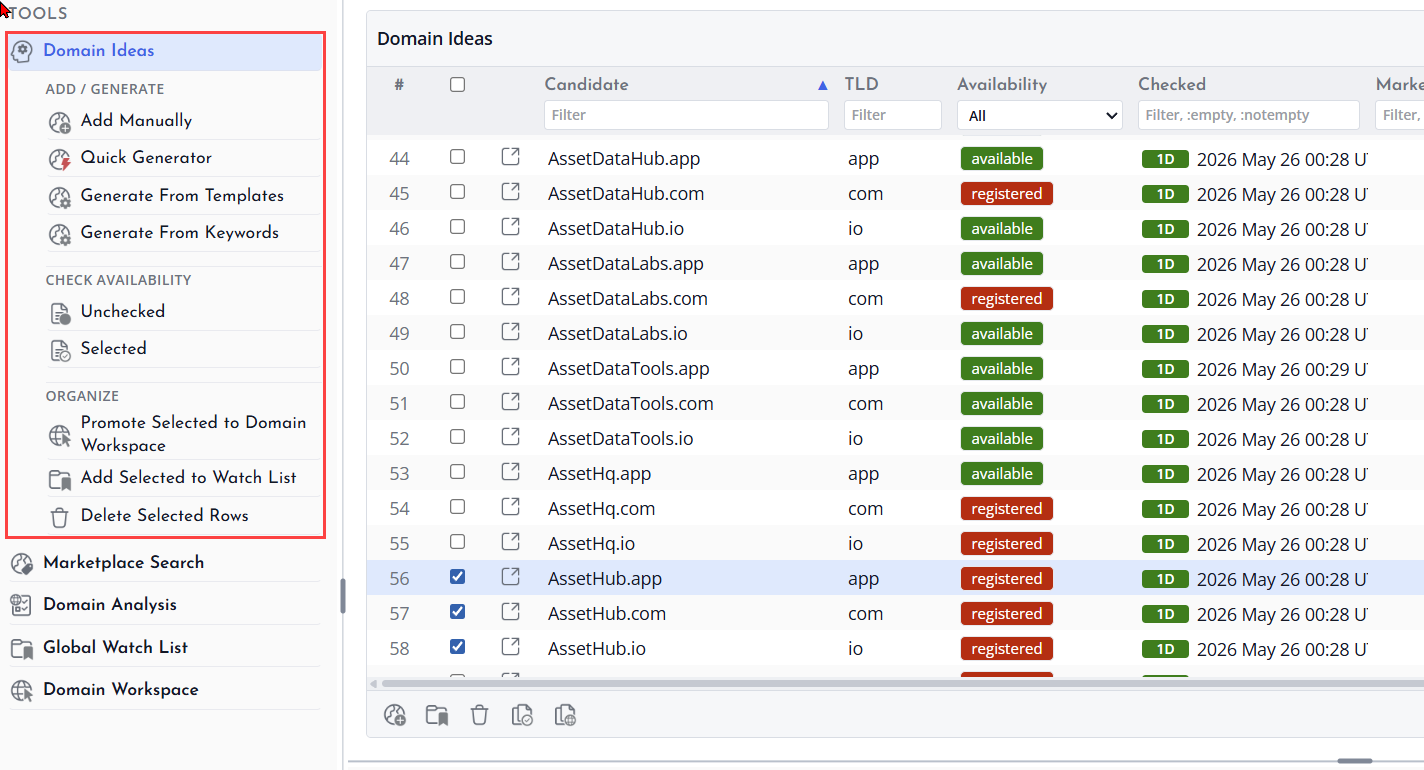
Task: Click the Candidate filter input
Action: (686, 115)
